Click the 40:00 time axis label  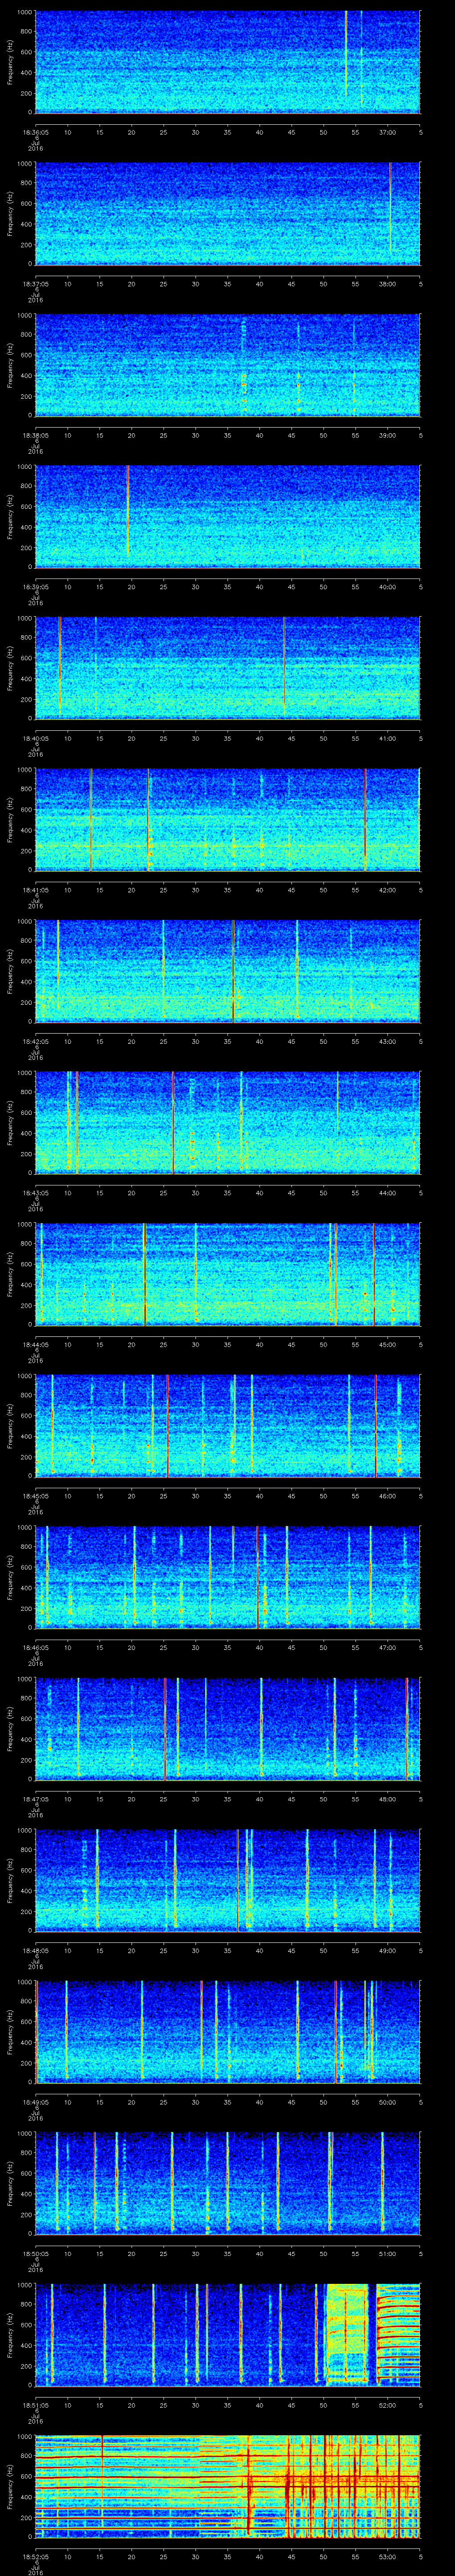[x=388, y=587]
